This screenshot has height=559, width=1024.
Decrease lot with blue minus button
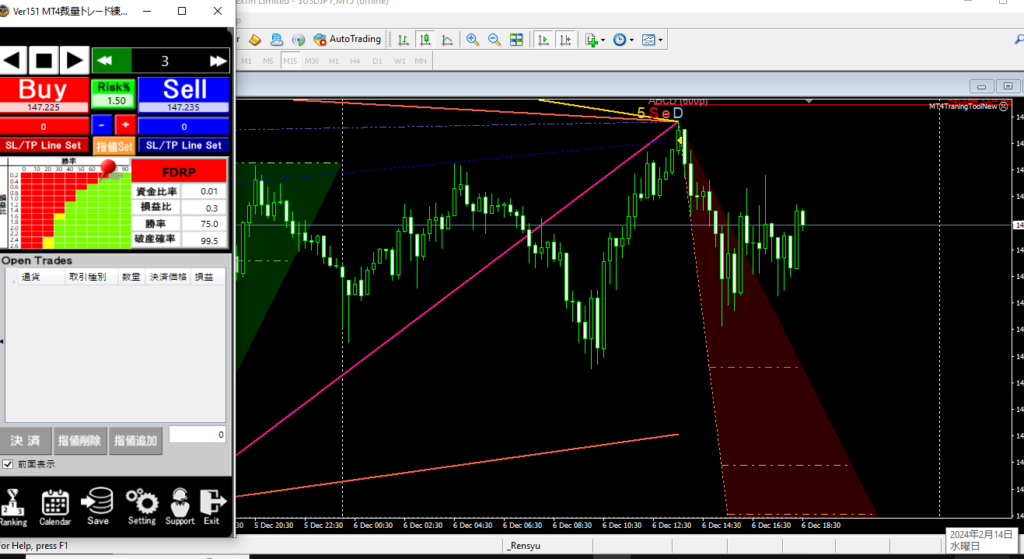(102, 125)
